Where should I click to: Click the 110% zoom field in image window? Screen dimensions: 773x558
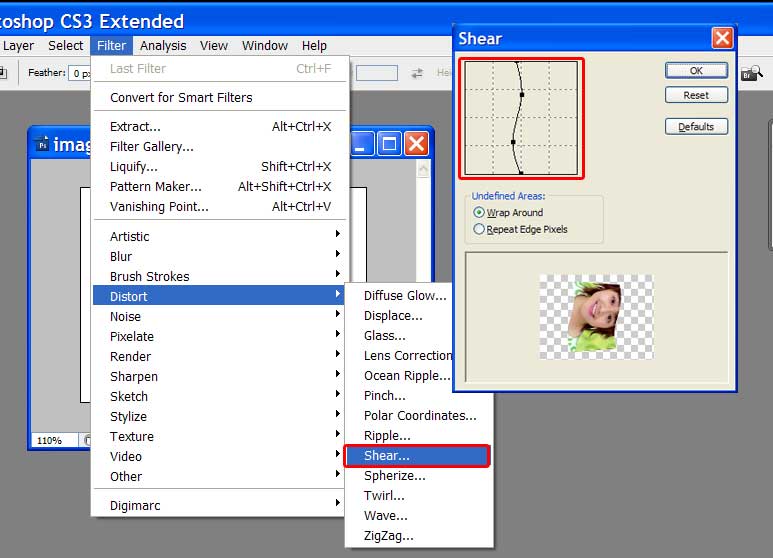[55, 440]
